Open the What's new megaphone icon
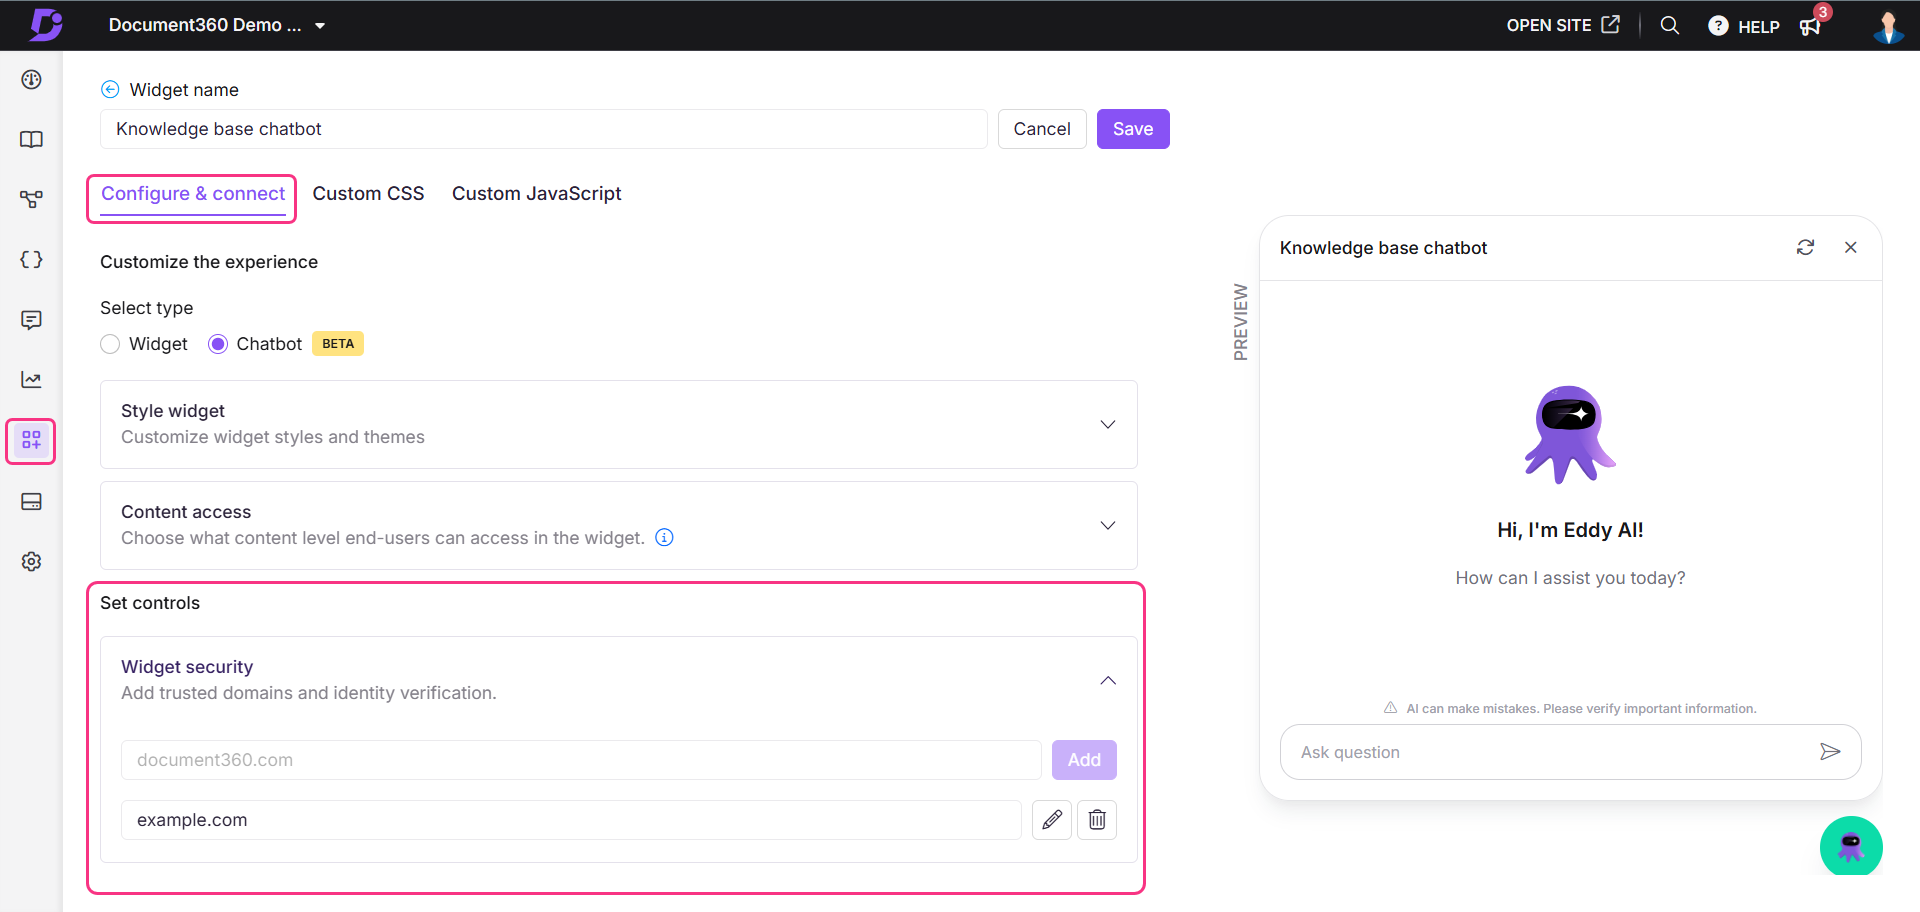The height and width of the screenshot is (912, 1920). [x=1810, y=26]
